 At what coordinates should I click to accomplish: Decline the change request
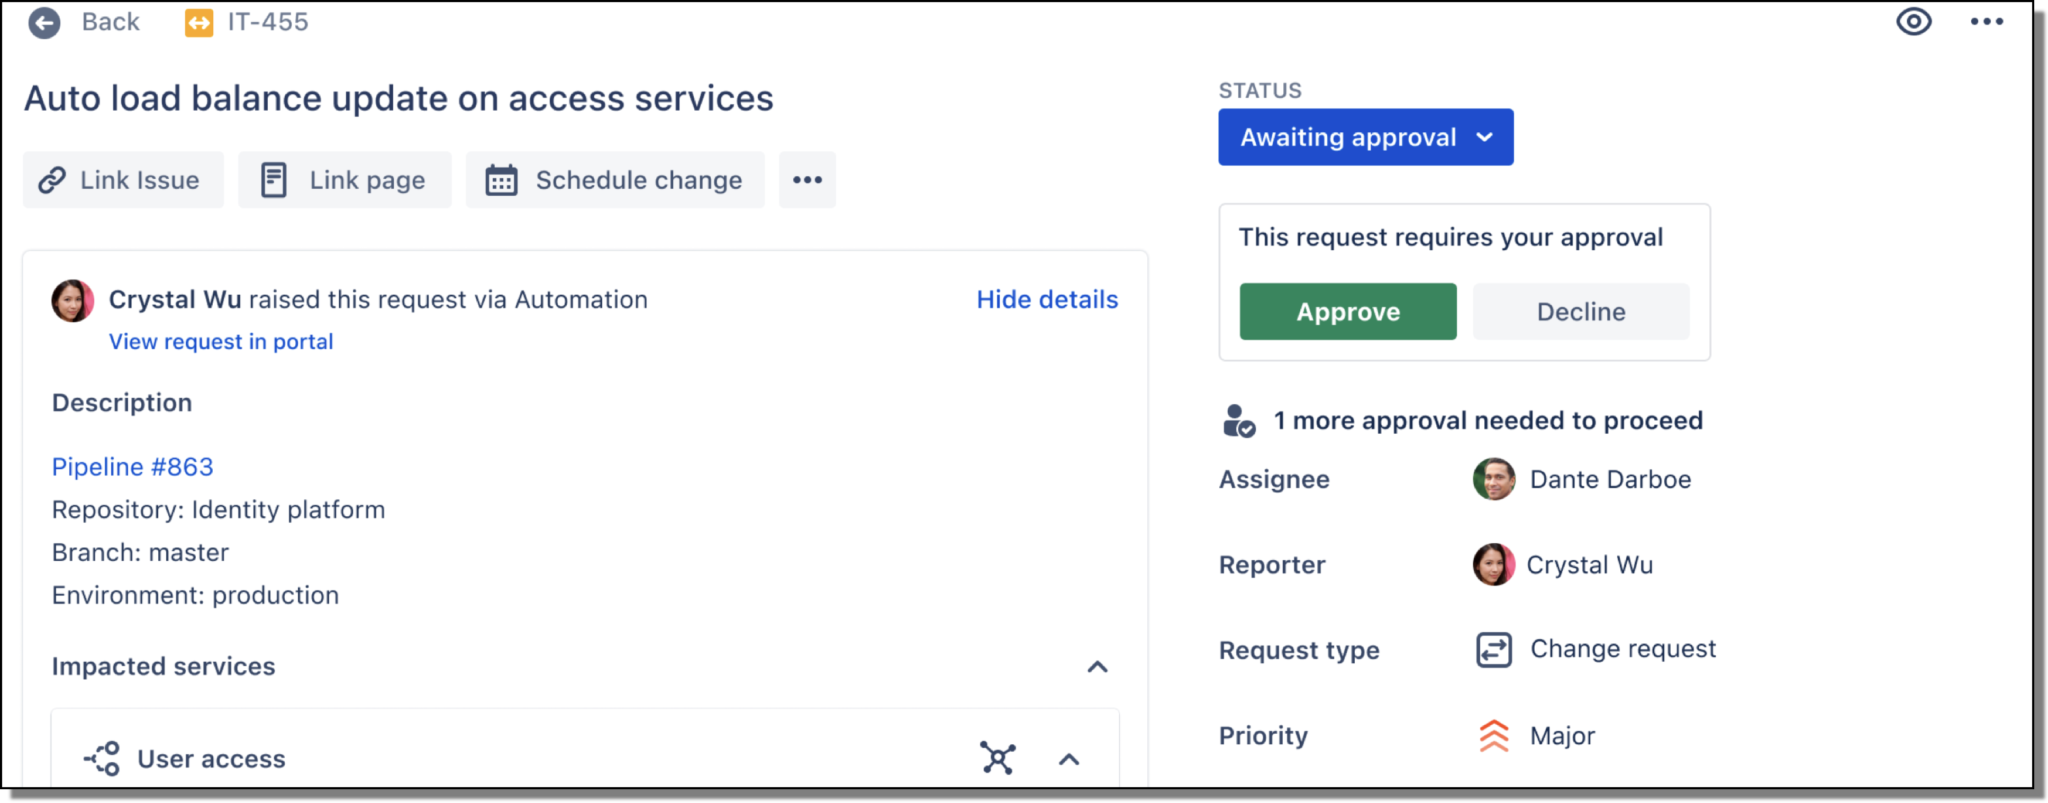point(1580,312)
